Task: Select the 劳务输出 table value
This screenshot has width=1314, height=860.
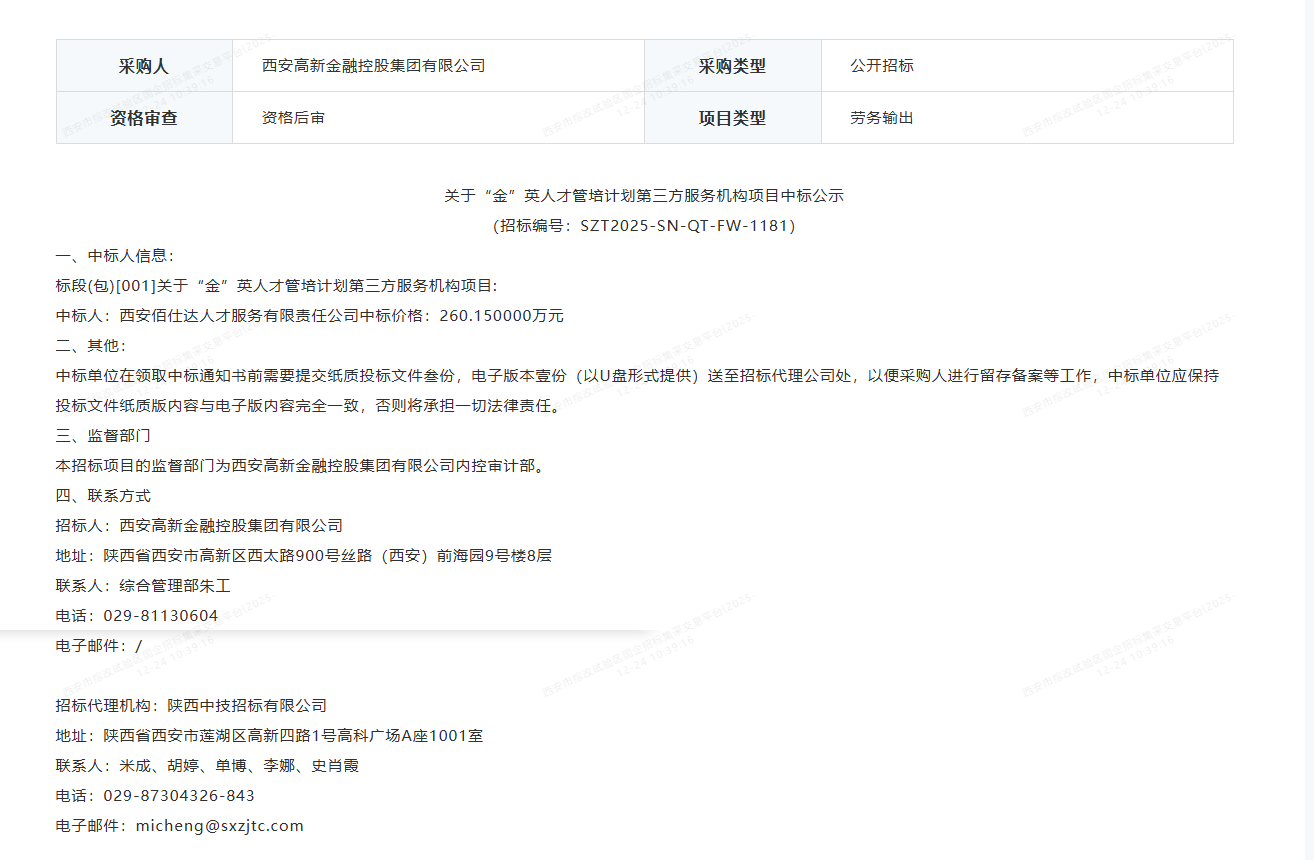Action: (882, 118)
